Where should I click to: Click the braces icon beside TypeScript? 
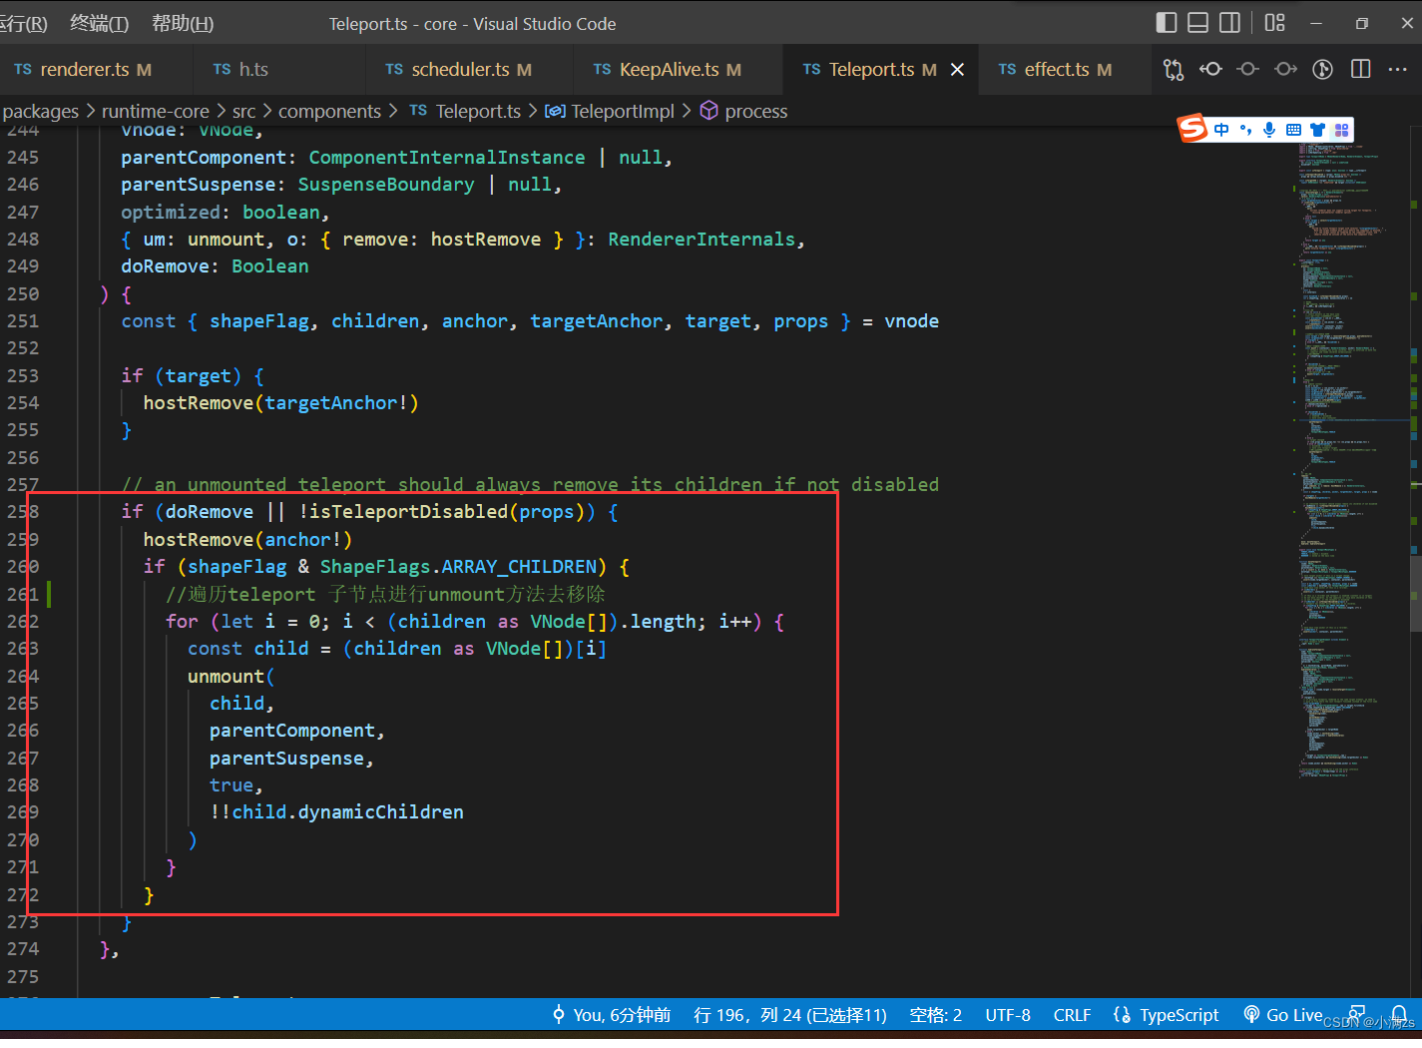pyautogui.click(x=1122, y=1015)
